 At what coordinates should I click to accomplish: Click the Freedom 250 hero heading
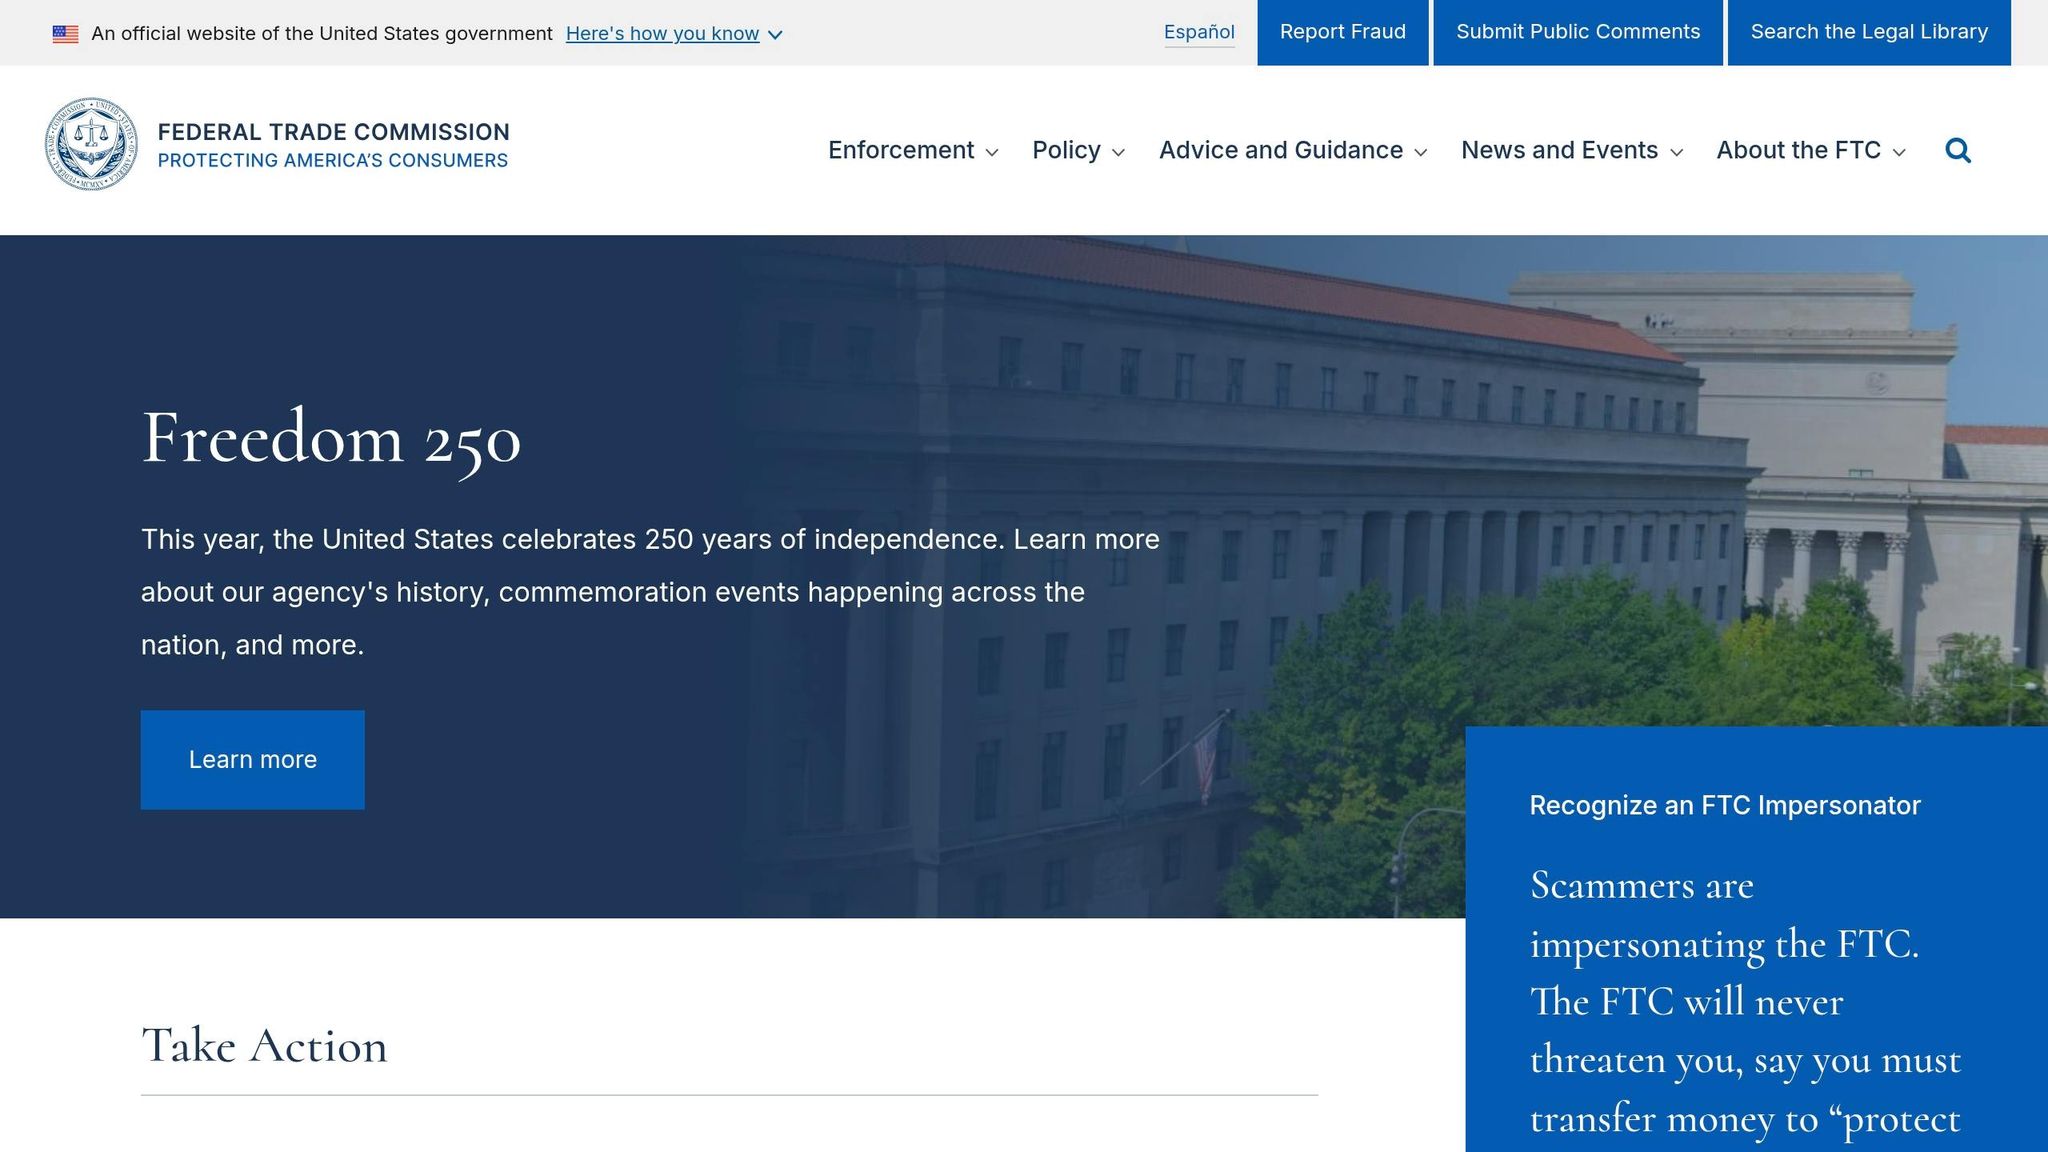click(331, 438)
